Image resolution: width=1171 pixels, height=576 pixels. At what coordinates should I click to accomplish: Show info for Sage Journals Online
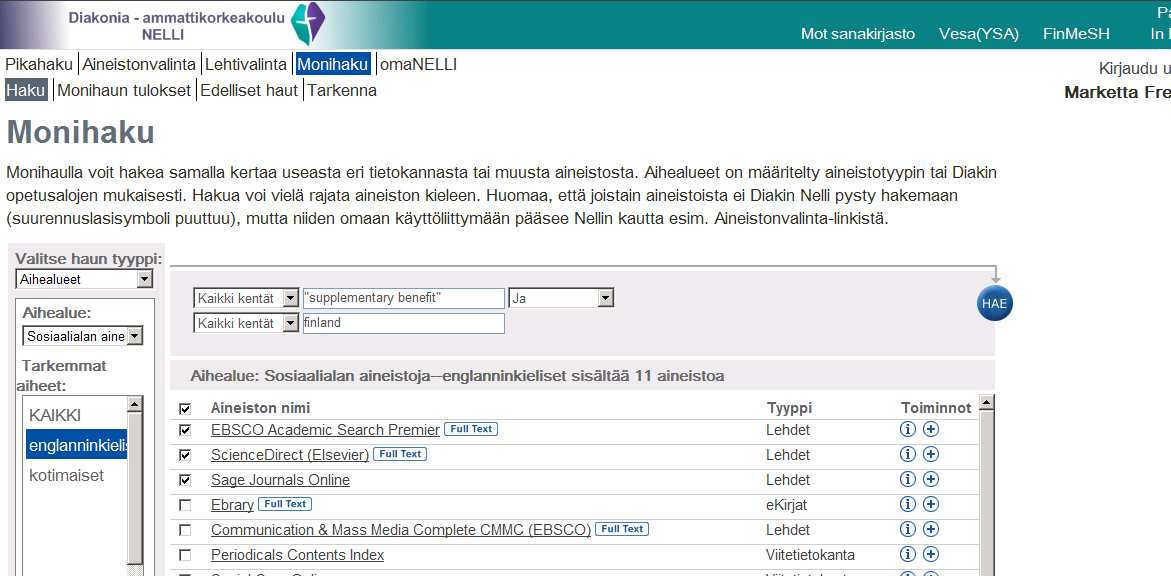coord(907,479)
